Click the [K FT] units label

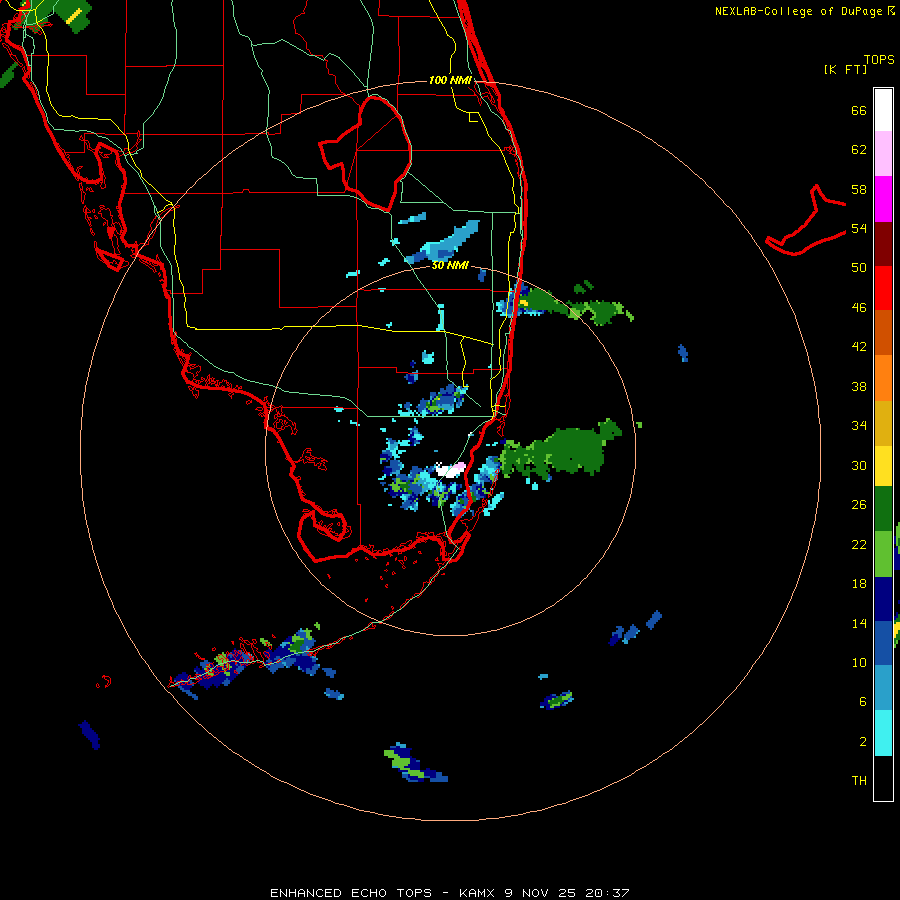click(845, 70)
